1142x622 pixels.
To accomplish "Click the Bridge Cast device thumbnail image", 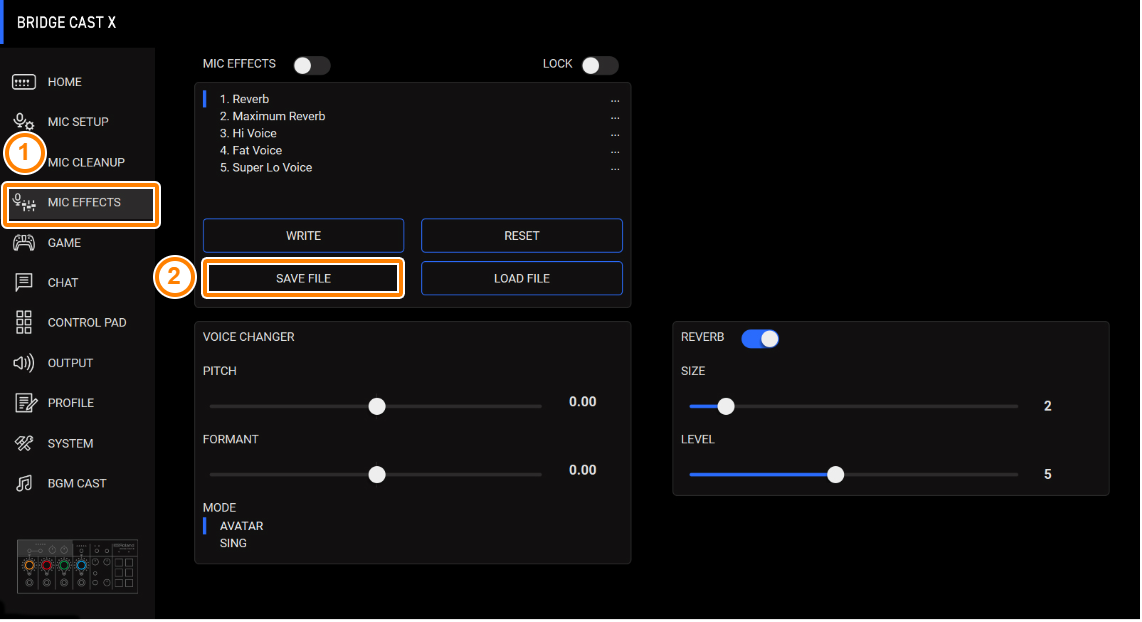I will point(77,567).
